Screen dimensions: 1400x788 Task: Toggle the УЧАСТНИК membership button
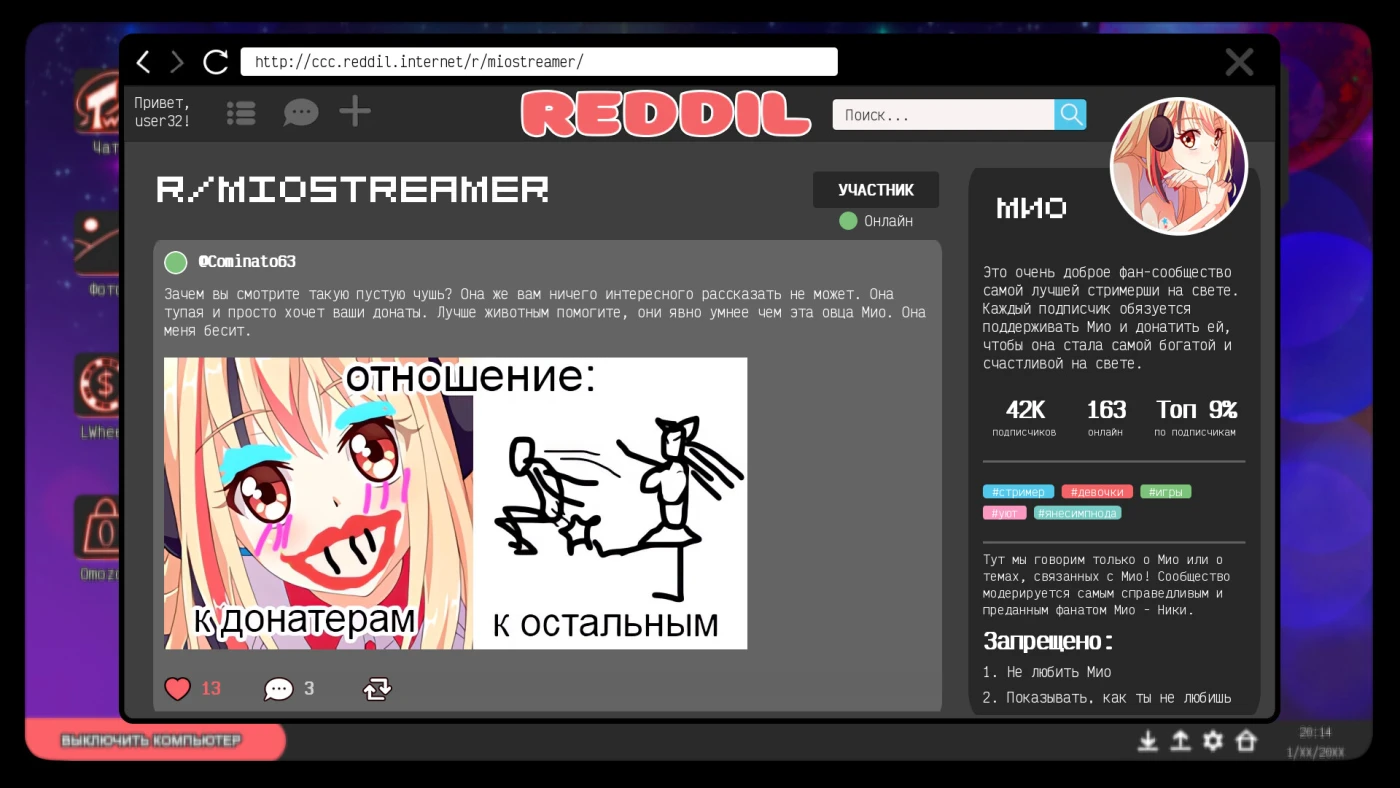click(x=875, y=190)
